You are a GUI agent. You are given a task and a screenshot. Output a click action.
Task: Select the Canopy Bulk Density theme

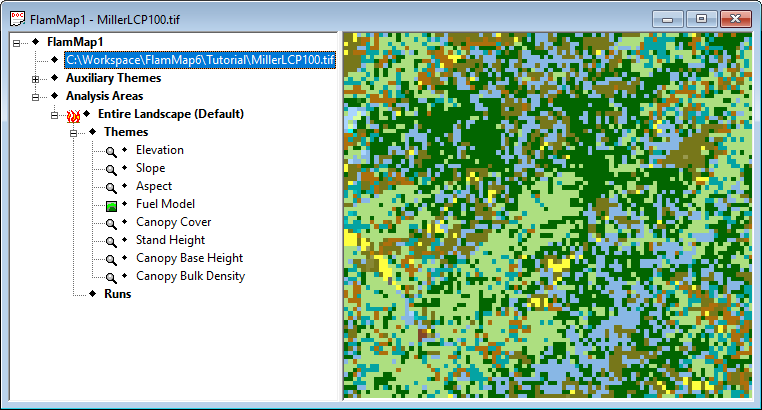(190, 276)
